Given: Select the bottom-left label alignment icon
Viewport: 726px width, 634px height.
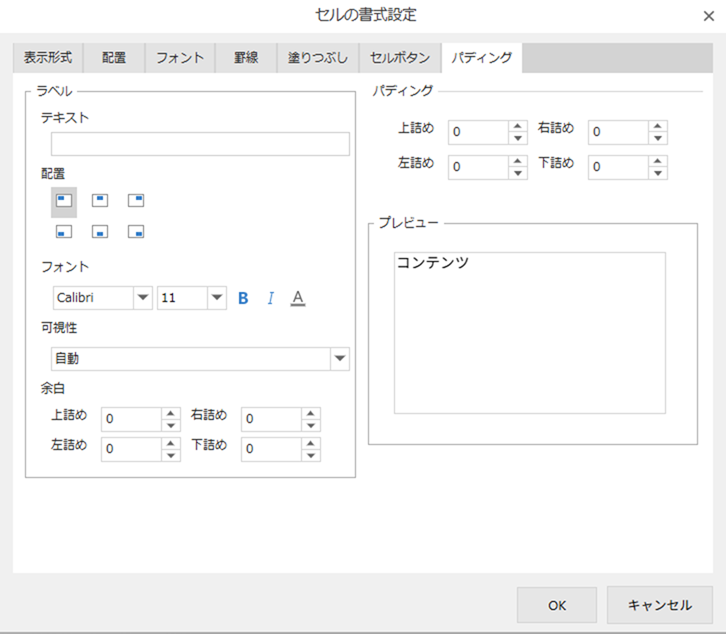Looking at the screenshot, I should (64, 232).
